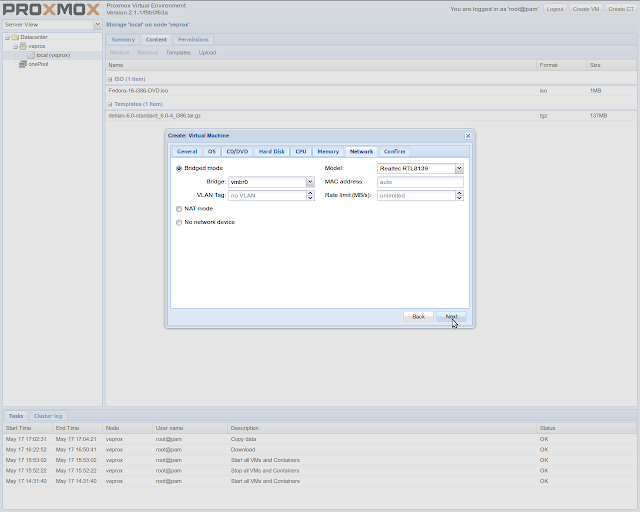Switch to the CD/DVD wizard tab
Screen dimensions: 640x512
pyautogui.click(x=237, y=151)
